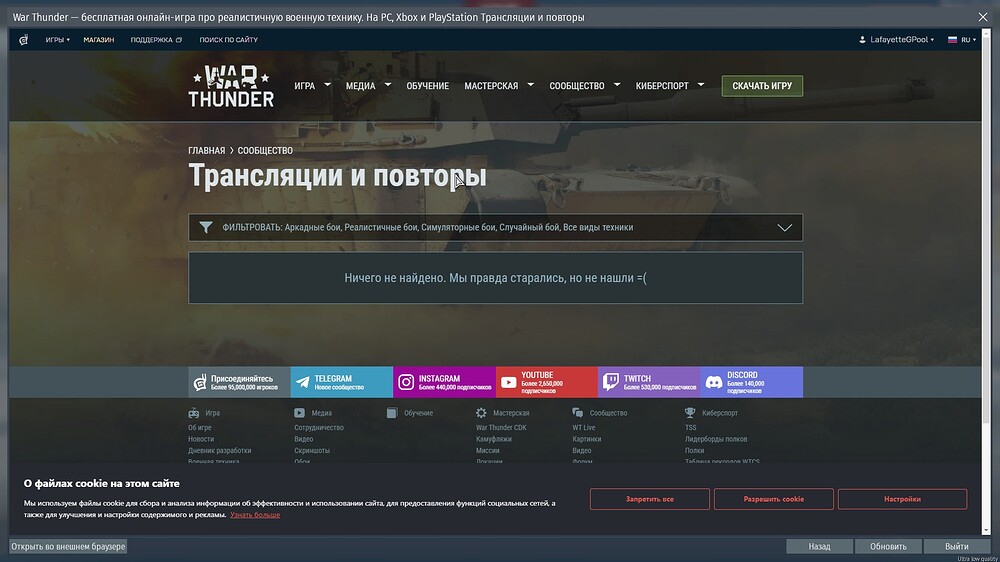Open the Instagram social tile
This screenshot has height=562, width=1000.
coord(445,382)
